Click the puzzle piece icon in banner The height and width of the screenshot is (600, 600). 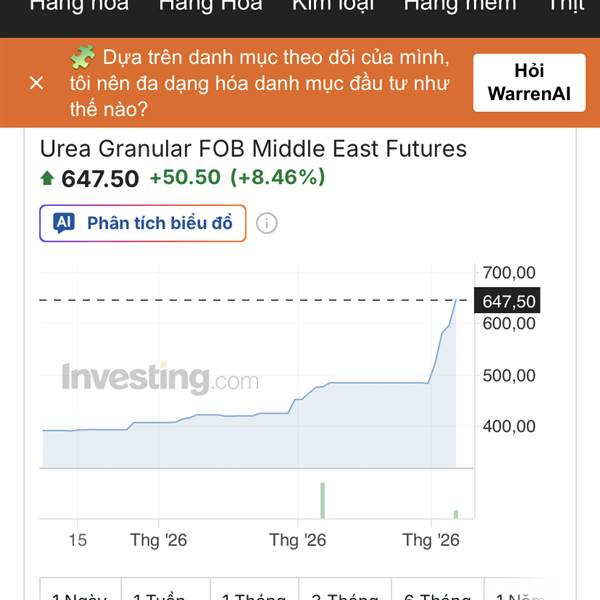[x=83, y=57]
